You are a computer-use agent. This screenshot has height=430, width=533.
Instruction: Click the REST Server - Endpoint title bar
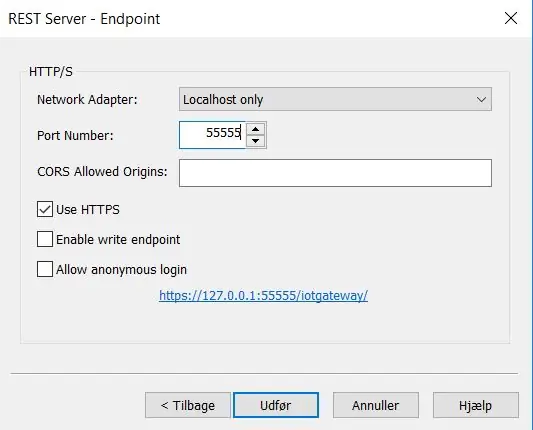[x=84, y=19]
